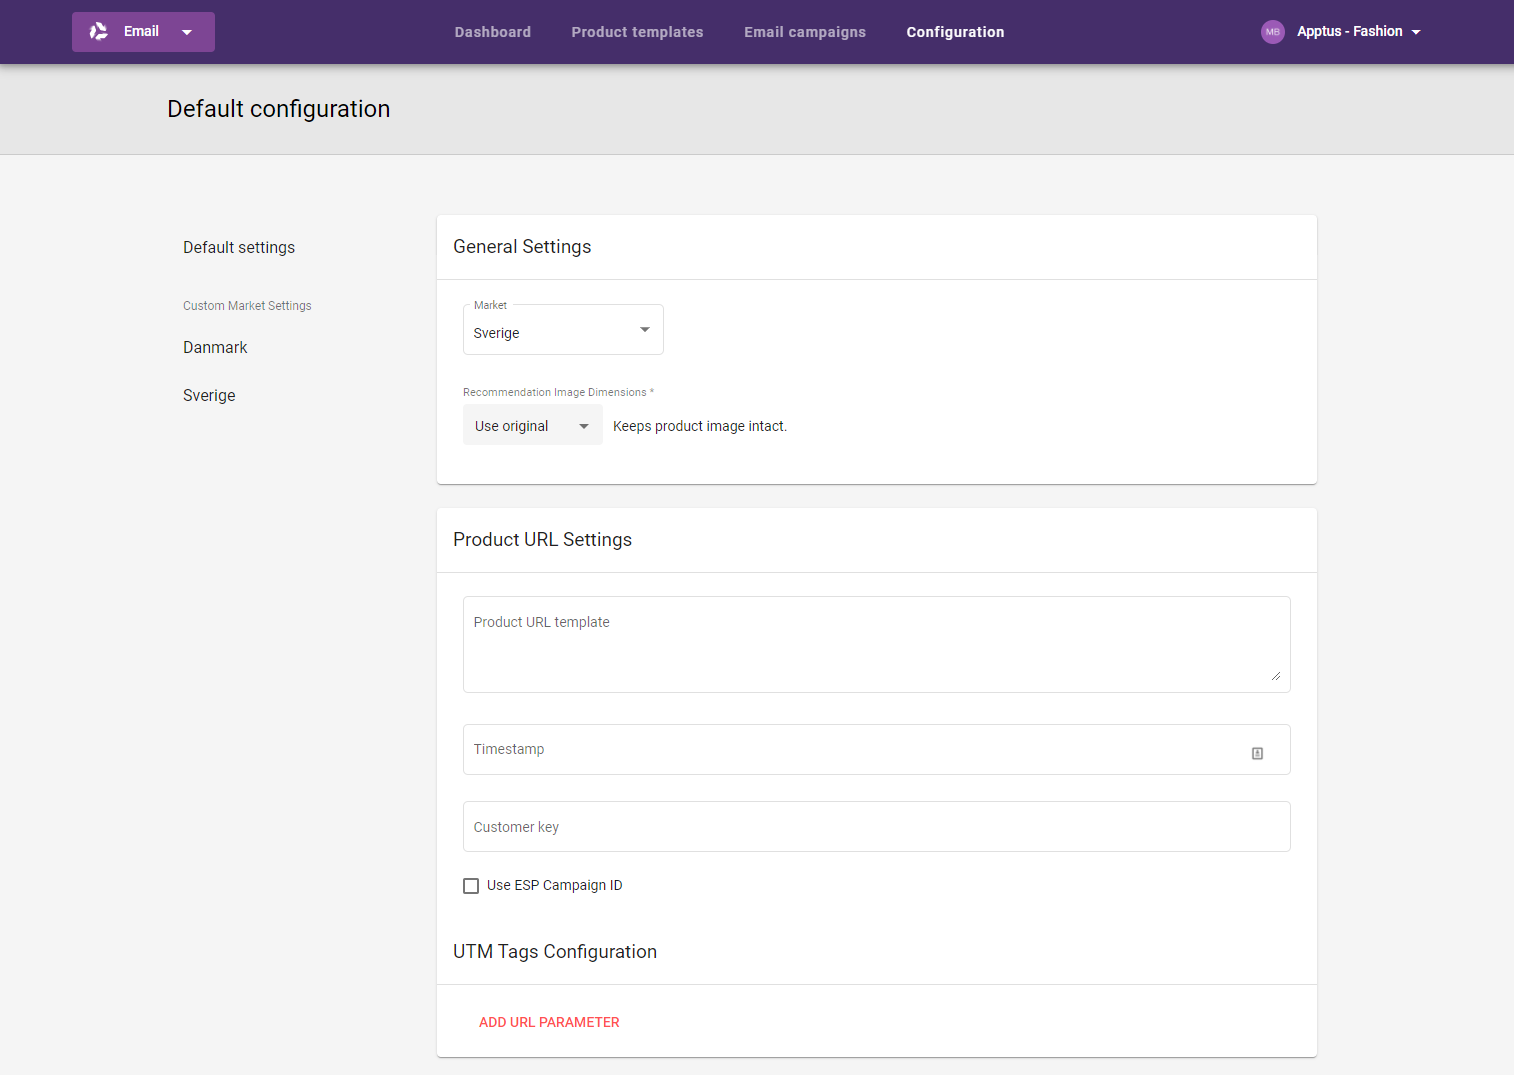Click the ADD URL PARAMETER button

(x=549, y=1022)
